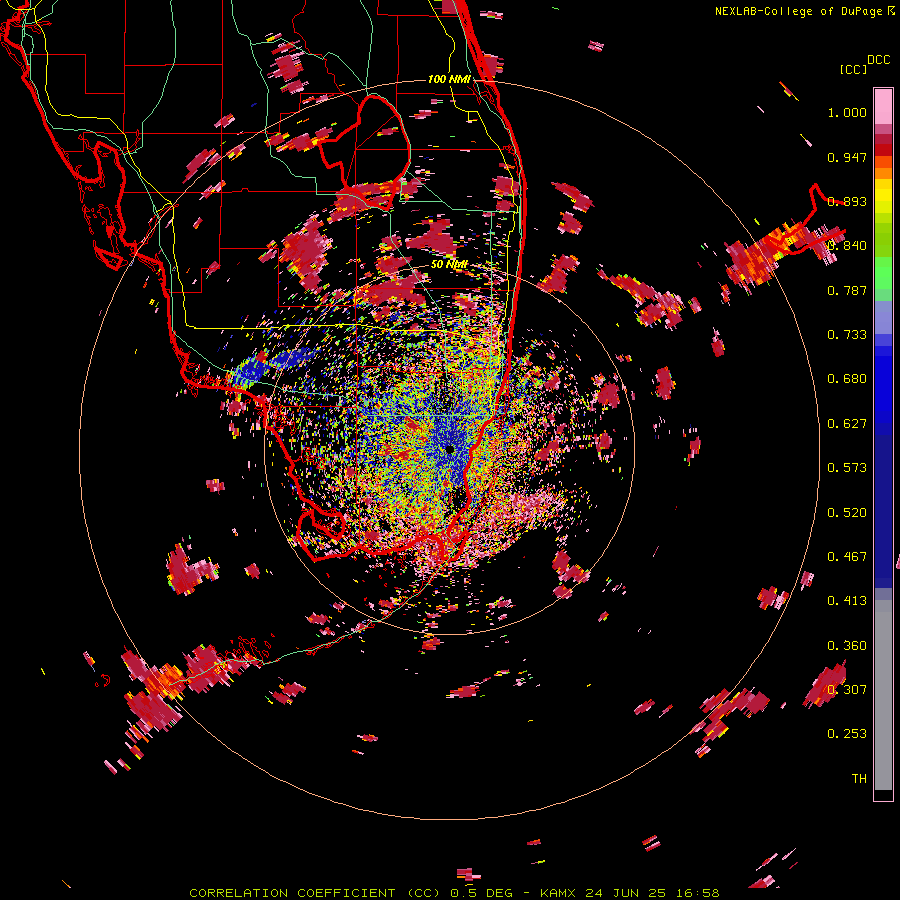Select the 0.413 scale value
Viewport: 900px width, 900px height.
point(847,601)
